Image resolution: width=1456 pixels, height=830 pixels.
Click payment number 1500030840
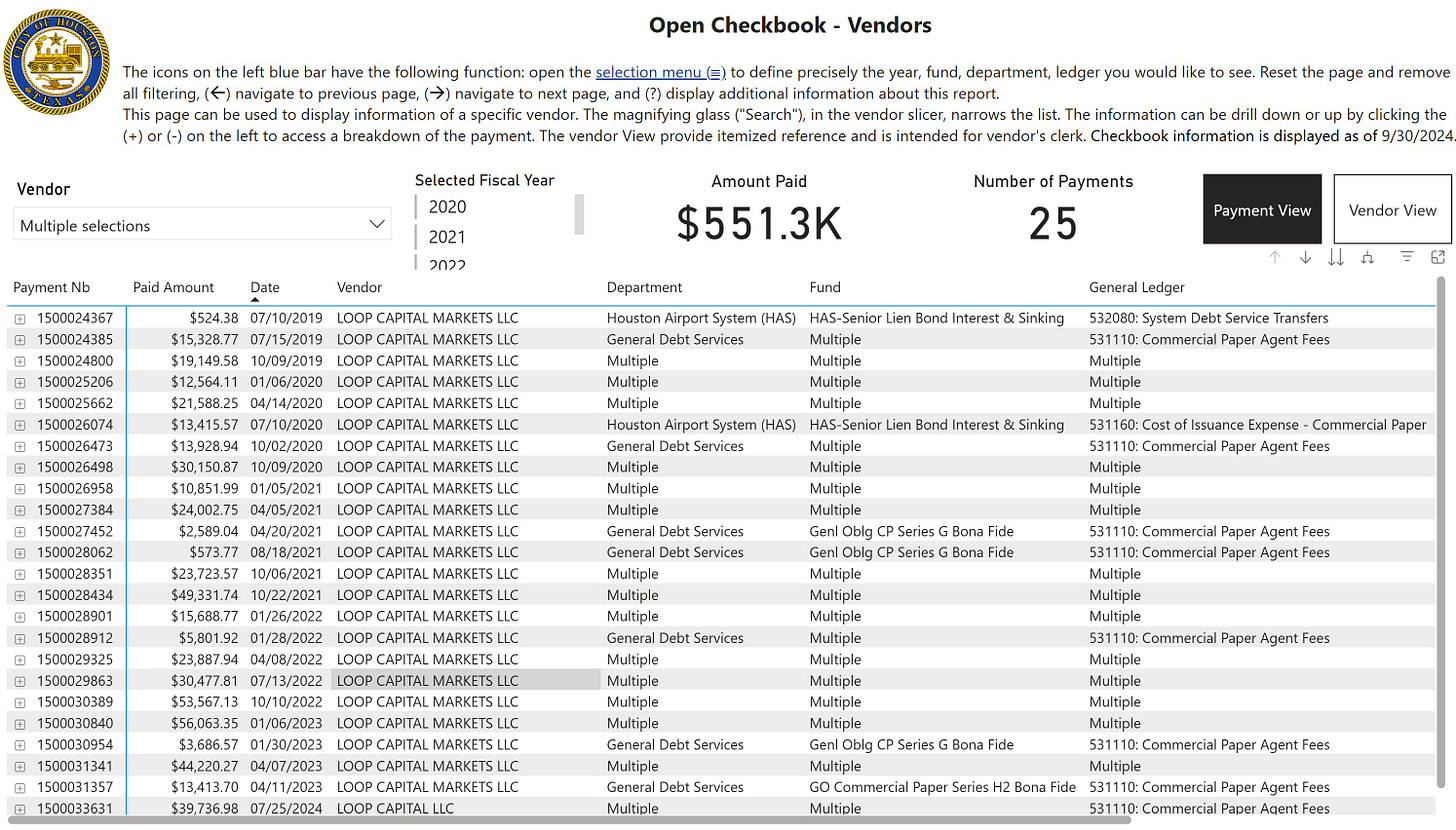point(75,723)
